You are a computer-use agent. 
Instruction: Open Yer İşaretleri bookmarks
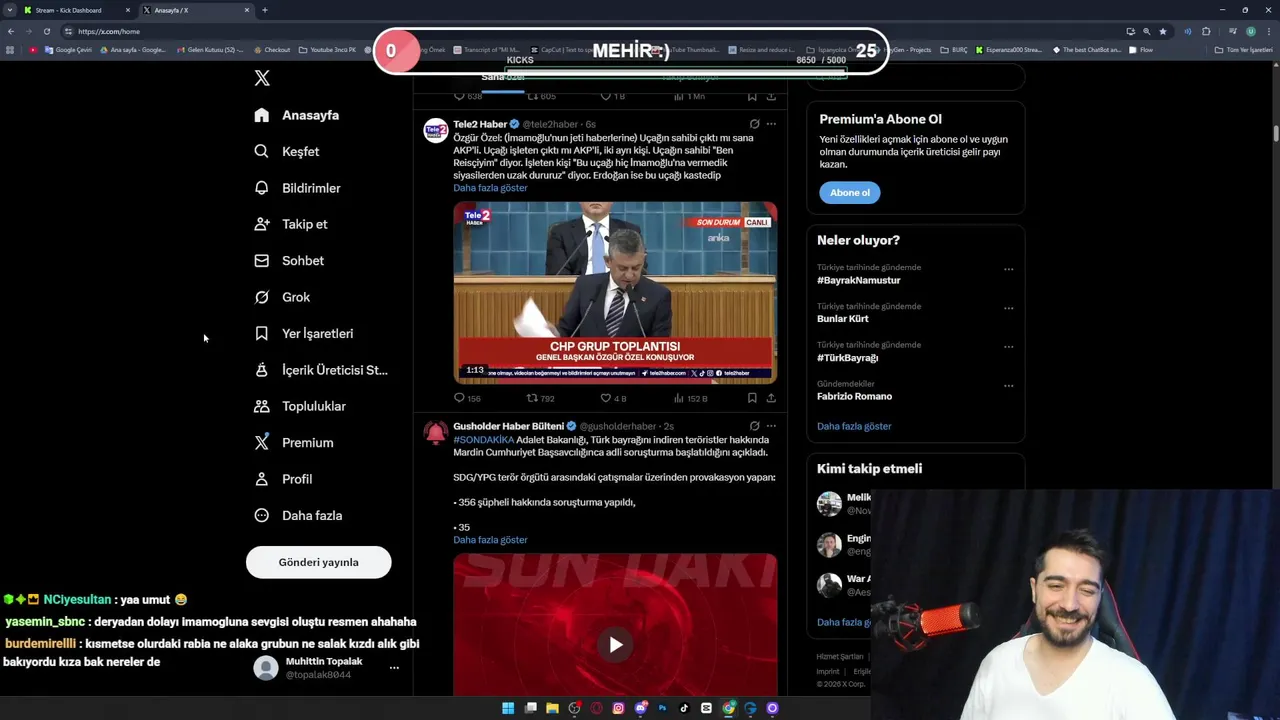pyautogui.click(x=304, y=333)
